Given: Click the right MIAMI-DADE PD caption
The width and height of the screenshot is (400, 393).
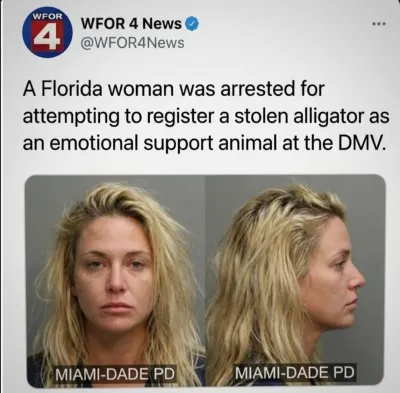Looking at the screenshot, I should click(x=295, y=372).
